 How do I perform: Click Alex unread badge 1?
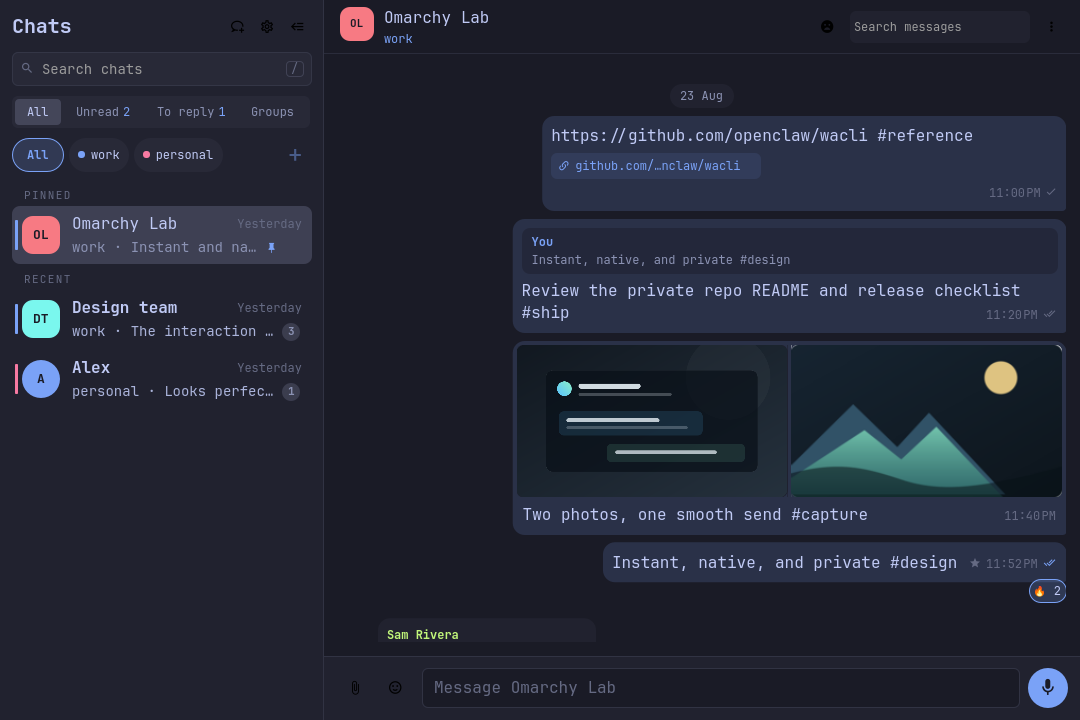pyautogui.click(x=291, y=391)
